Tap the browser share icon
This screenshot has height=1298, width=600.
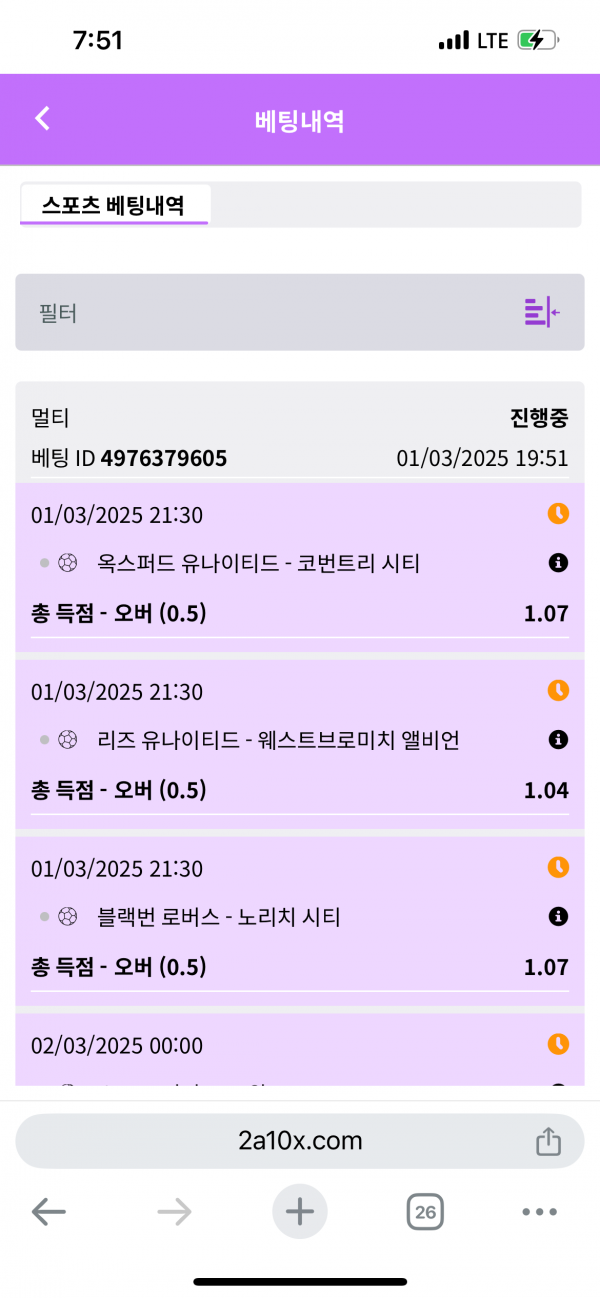pyautogui.click(x=548, y=1141)
